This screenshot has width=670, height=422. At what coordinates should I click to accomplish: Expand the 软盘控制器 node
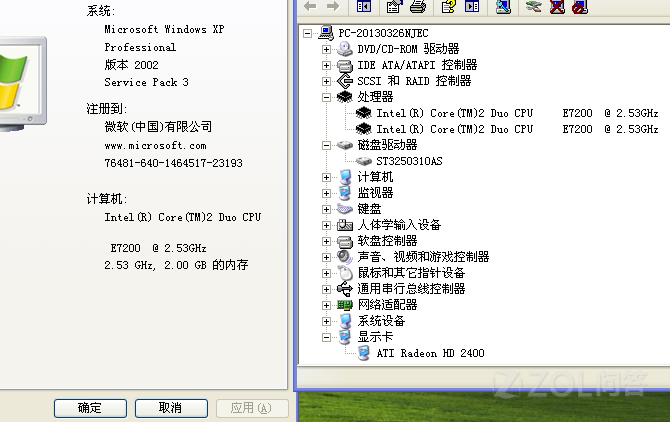click(x=326, y=241)
